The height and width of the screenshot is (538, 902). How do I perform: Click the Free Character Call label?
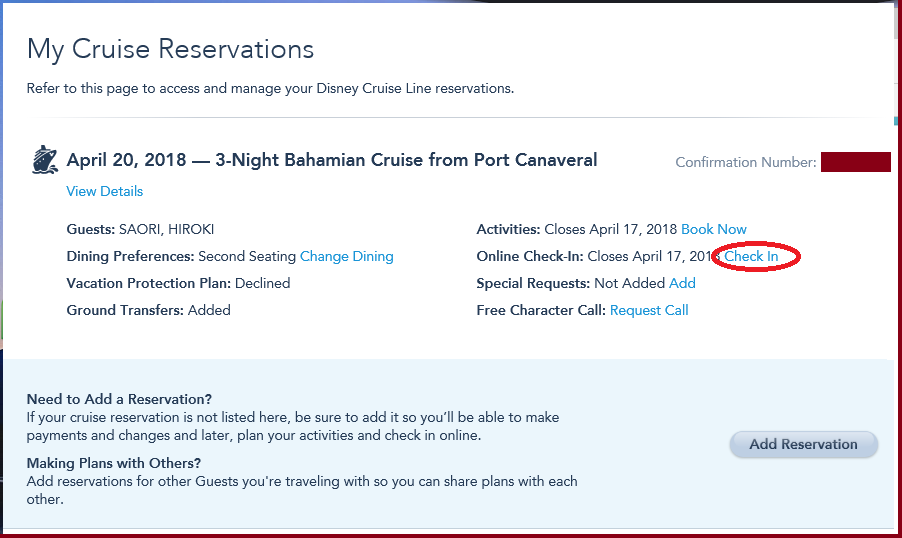pos(541,310)
